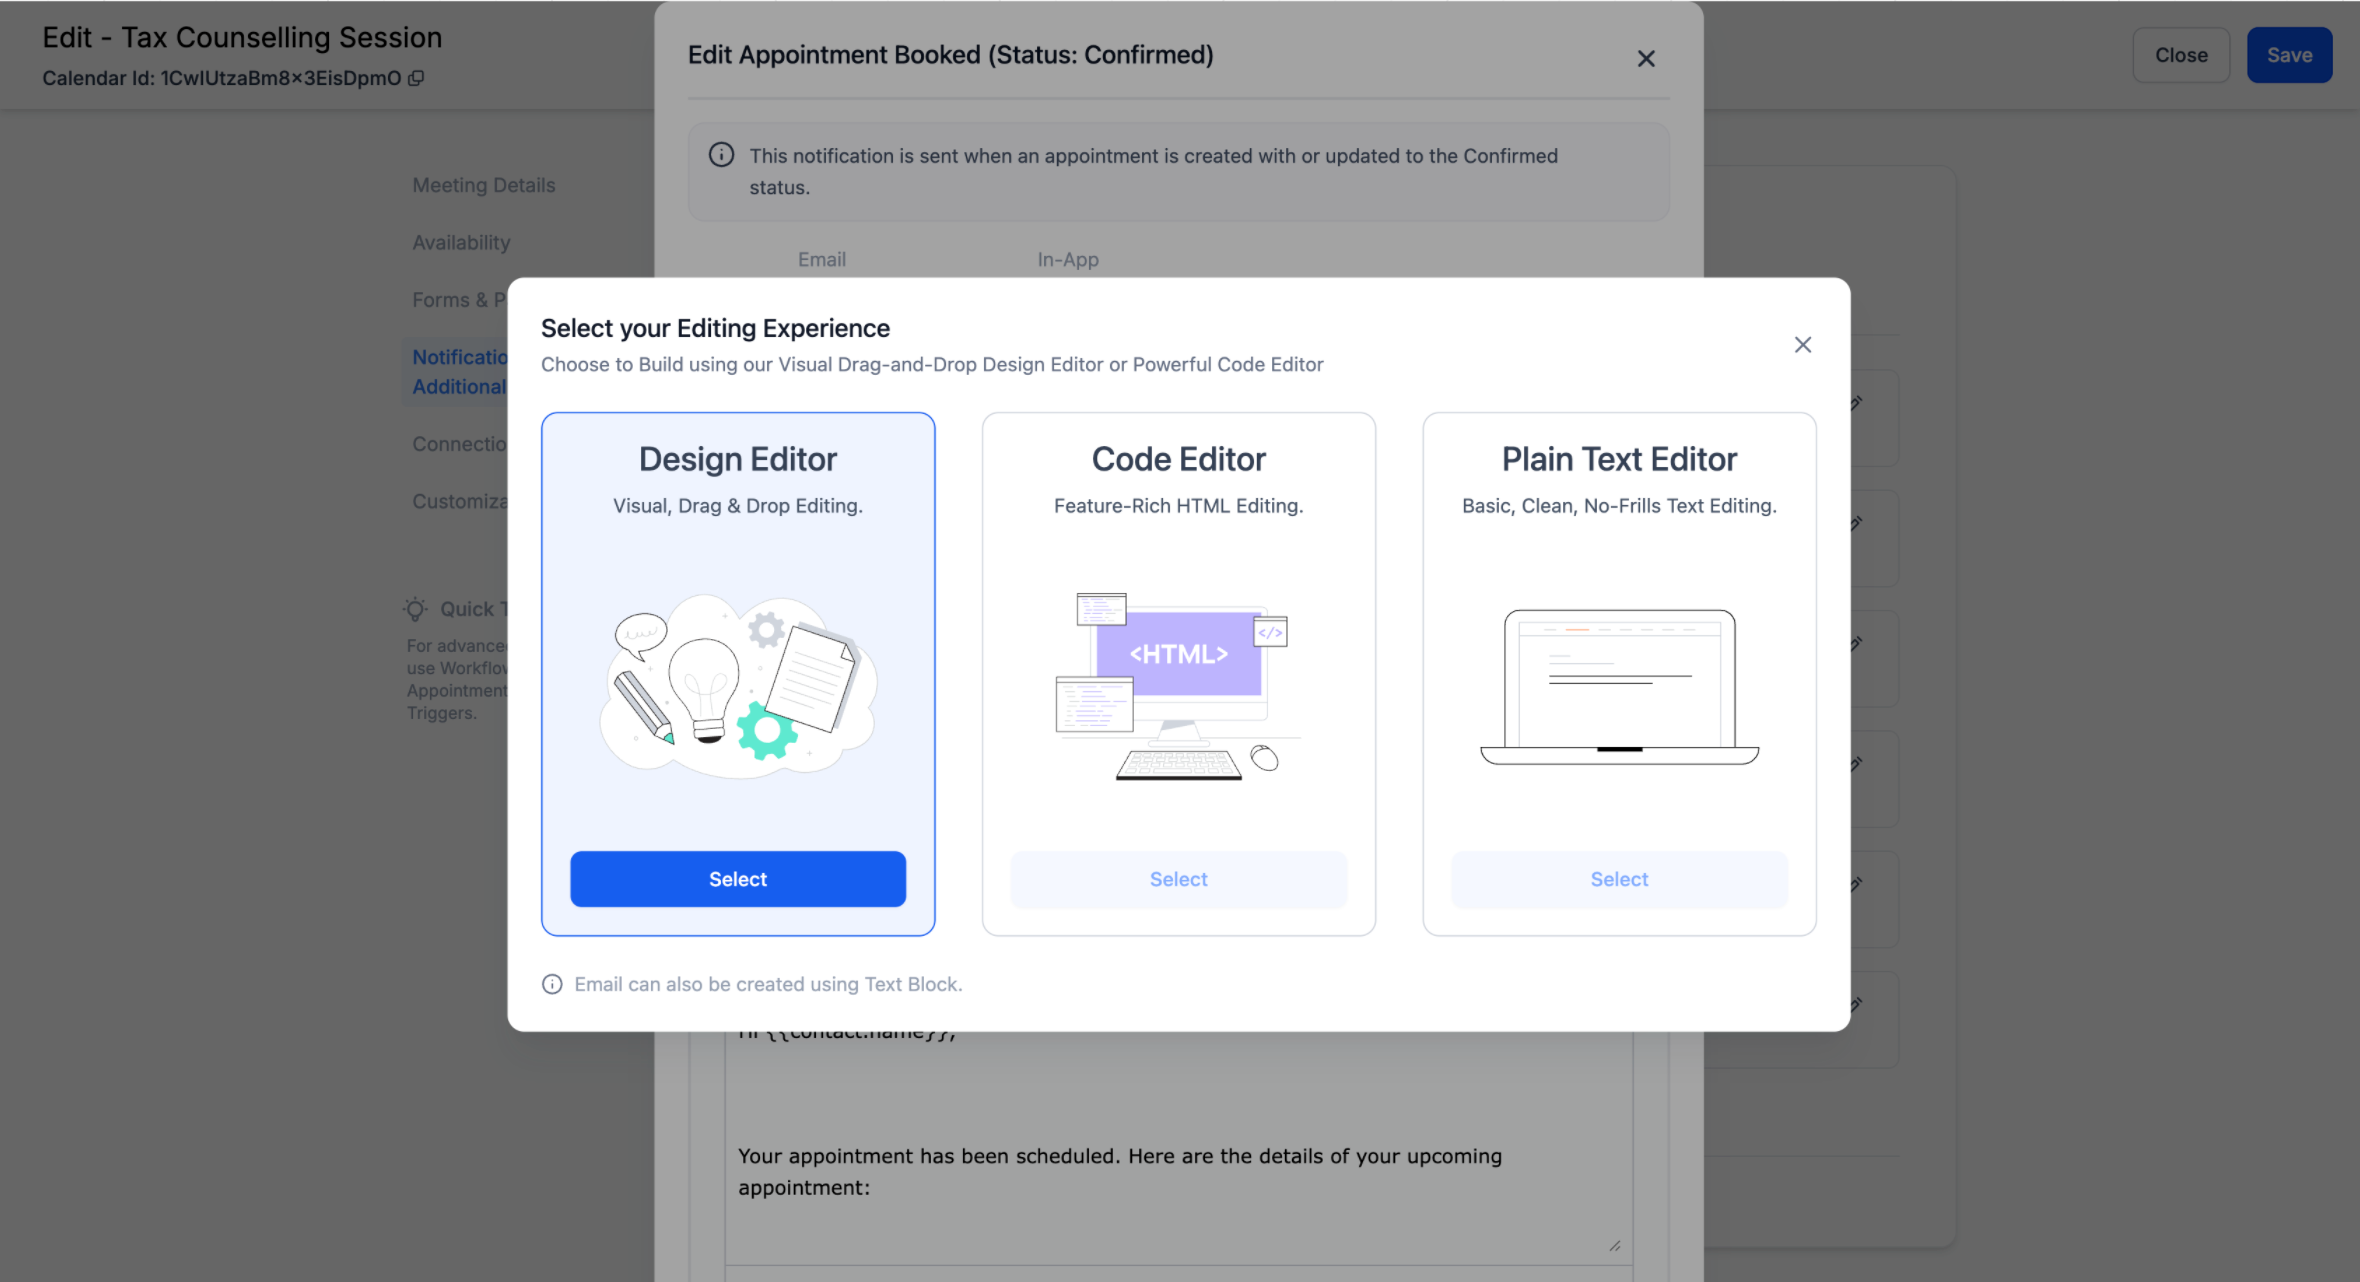The height and width of the screenshot is (1282, 2360).
Task: Click the Quick Tip lightbulb icon
Action: (x=416, y=609)
